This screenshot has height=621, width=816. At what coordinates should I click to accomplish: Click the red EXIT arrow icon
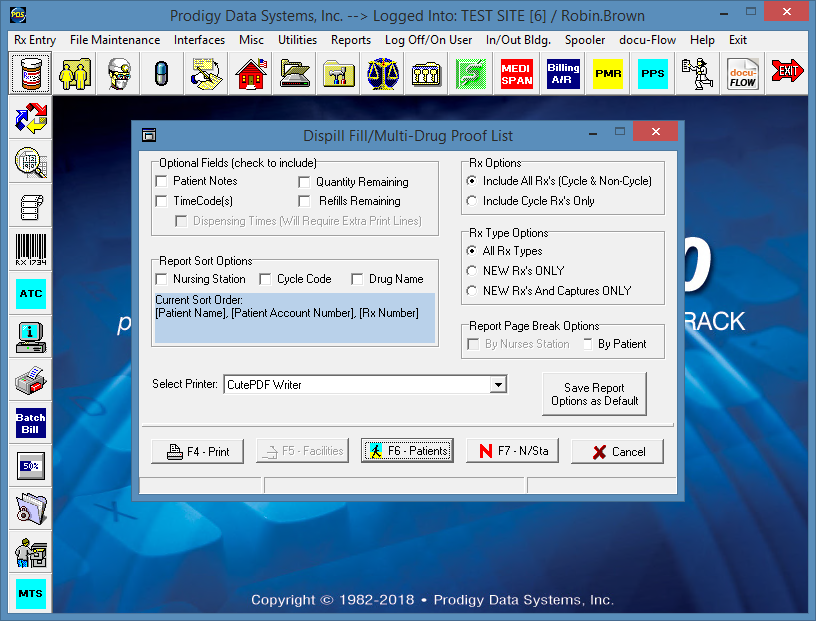[x=788, y=74]
